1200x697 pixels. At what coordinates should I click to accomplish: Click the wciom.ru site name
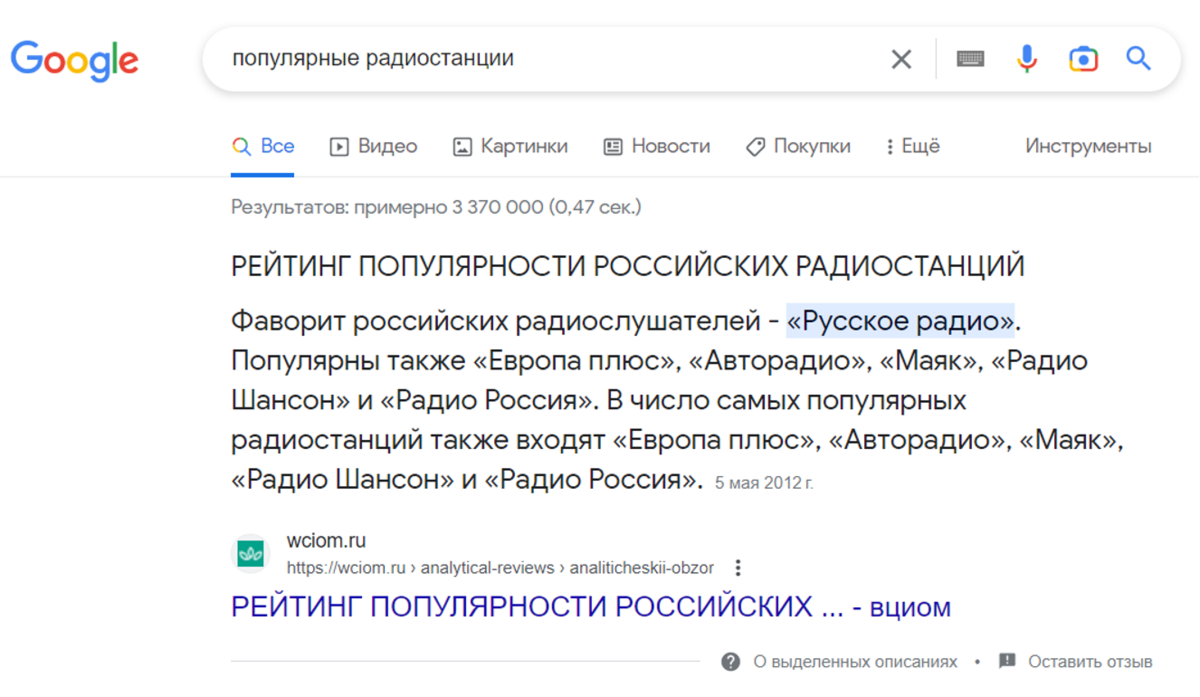[326, 541]
